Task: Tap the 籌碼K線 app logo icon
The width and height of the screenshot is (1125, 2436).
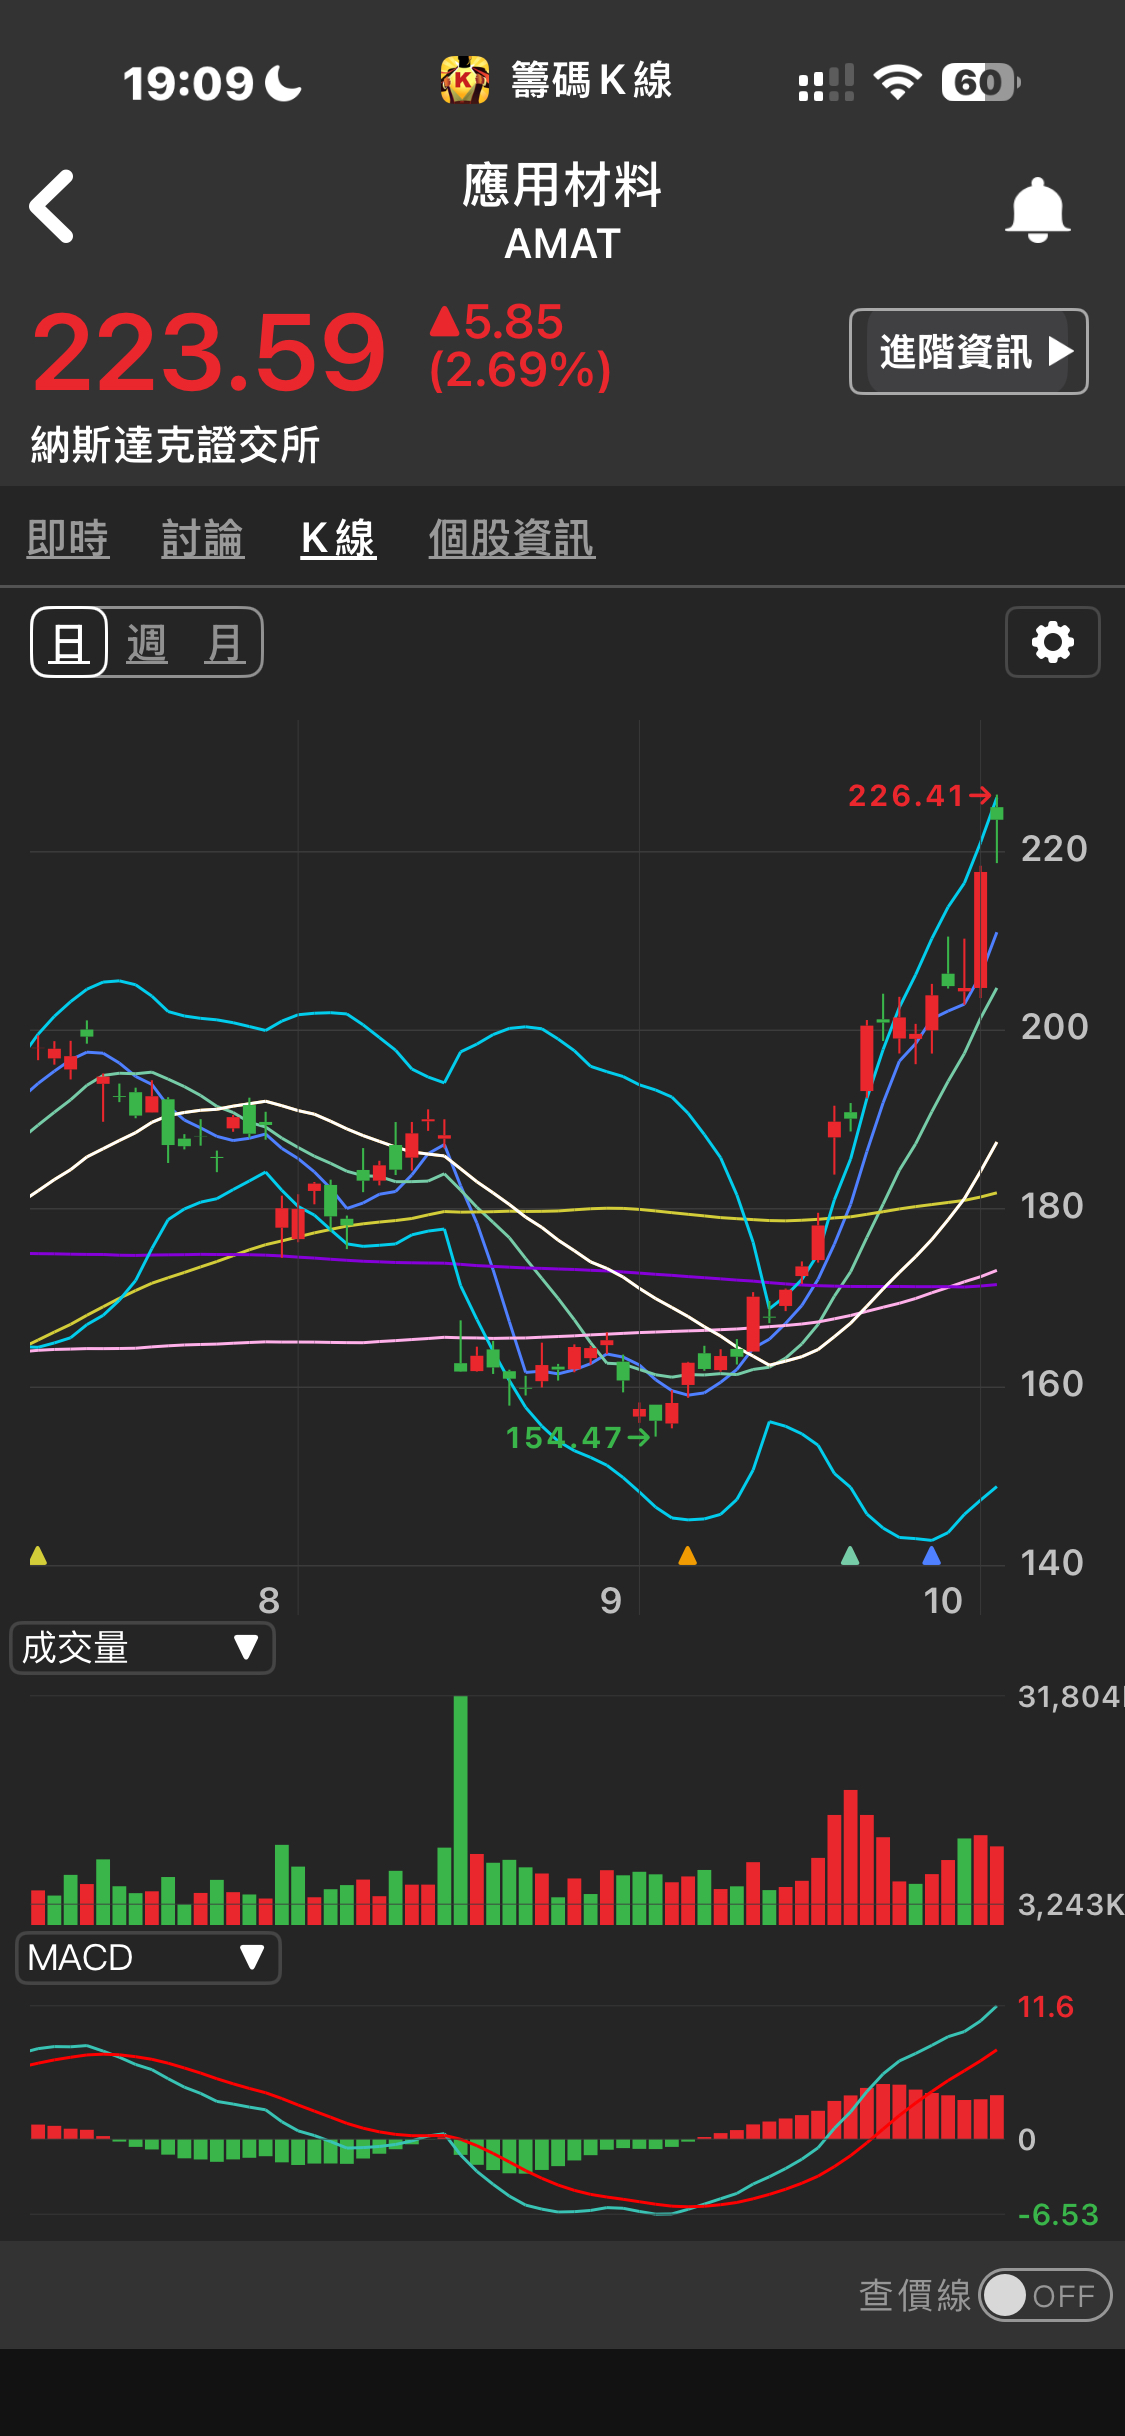Action: click(465, 81)
